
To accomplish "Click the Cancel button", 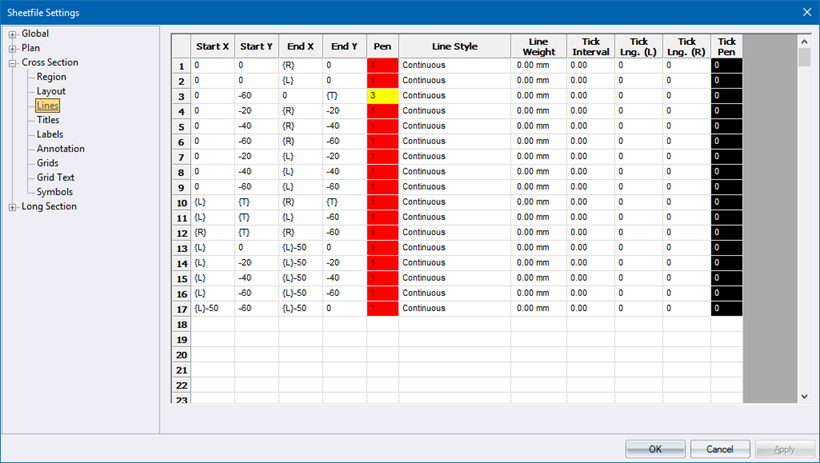I will (720, 448).
